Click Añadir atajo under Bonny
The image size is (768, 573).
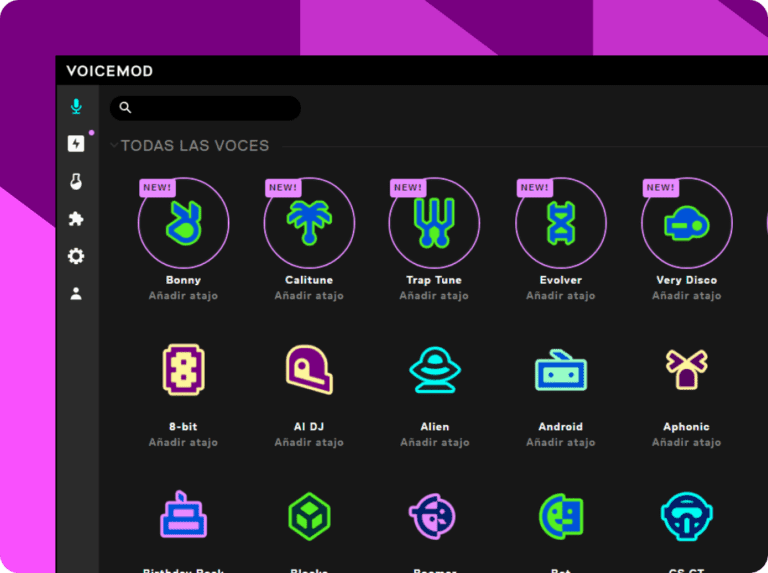pyautogui.click(x=183, y=296)
